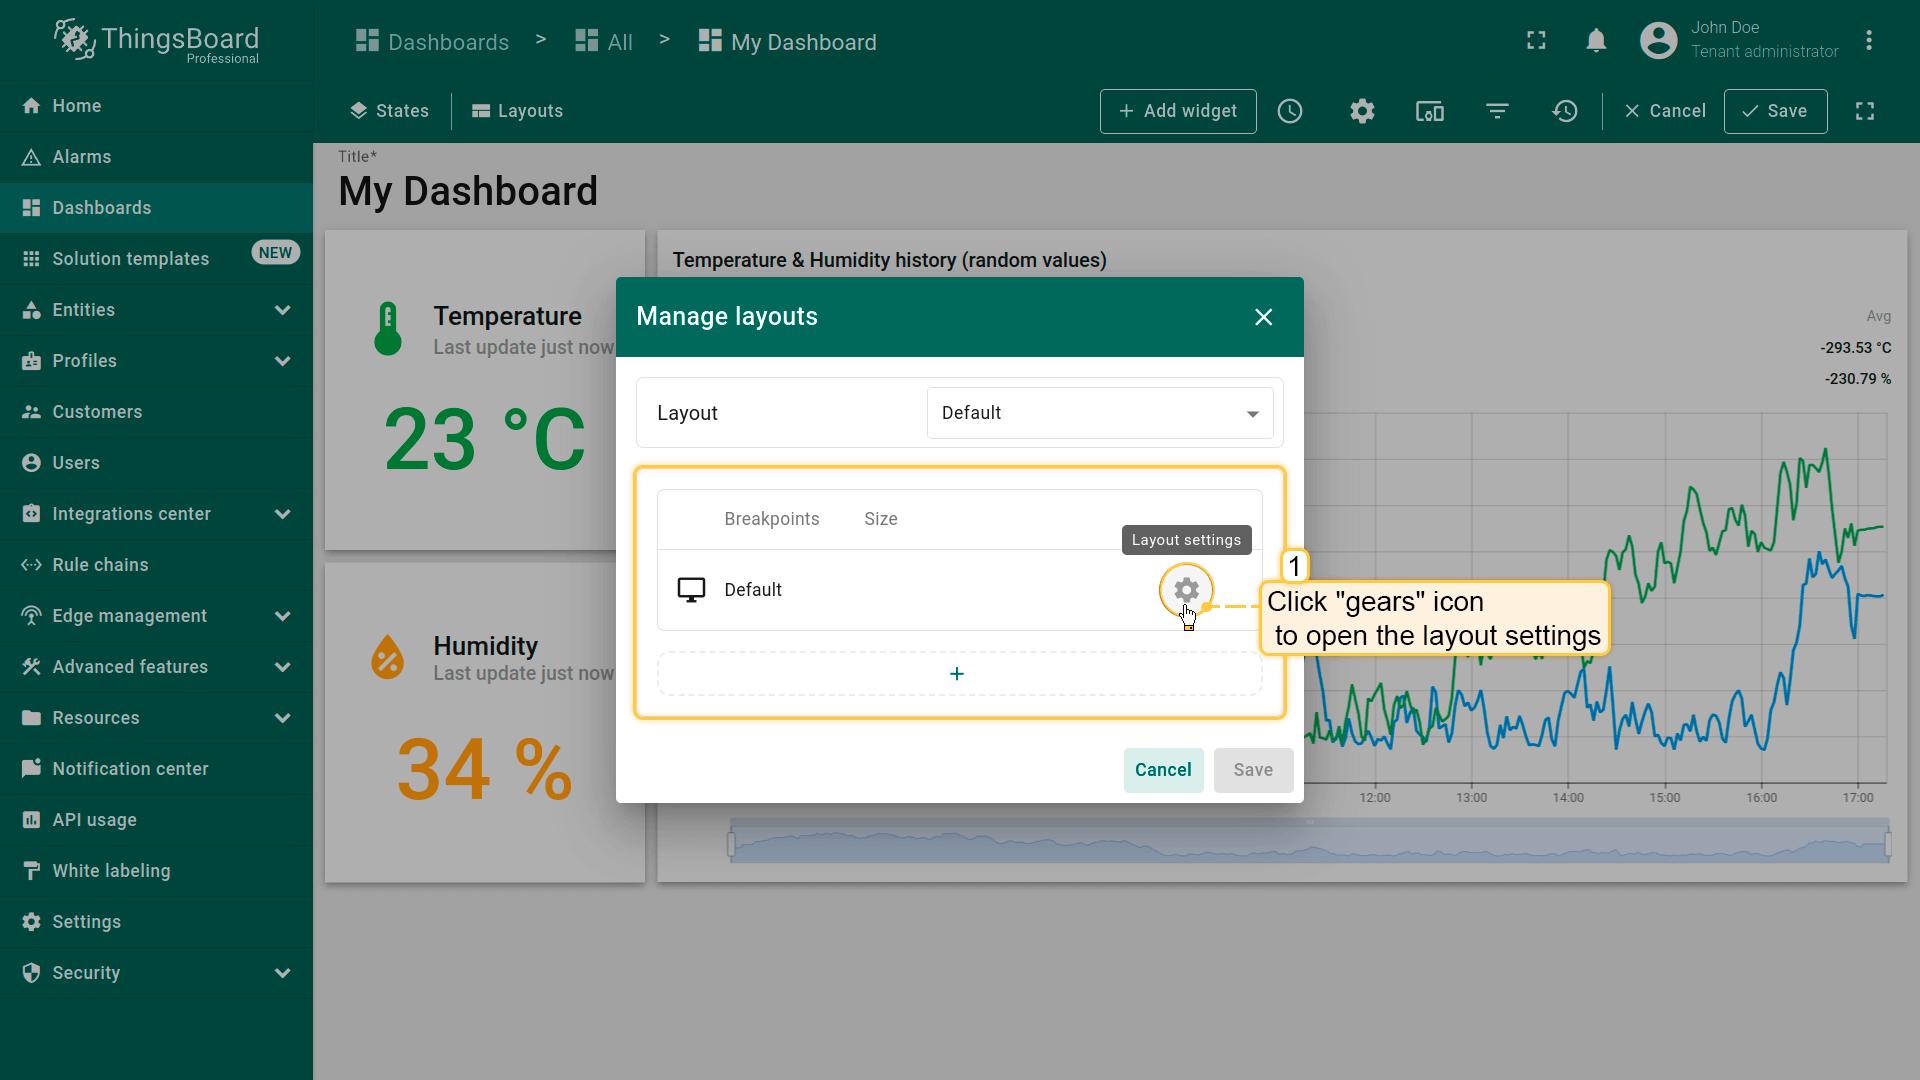Go to Alarms in sidebar

(82, 157)
